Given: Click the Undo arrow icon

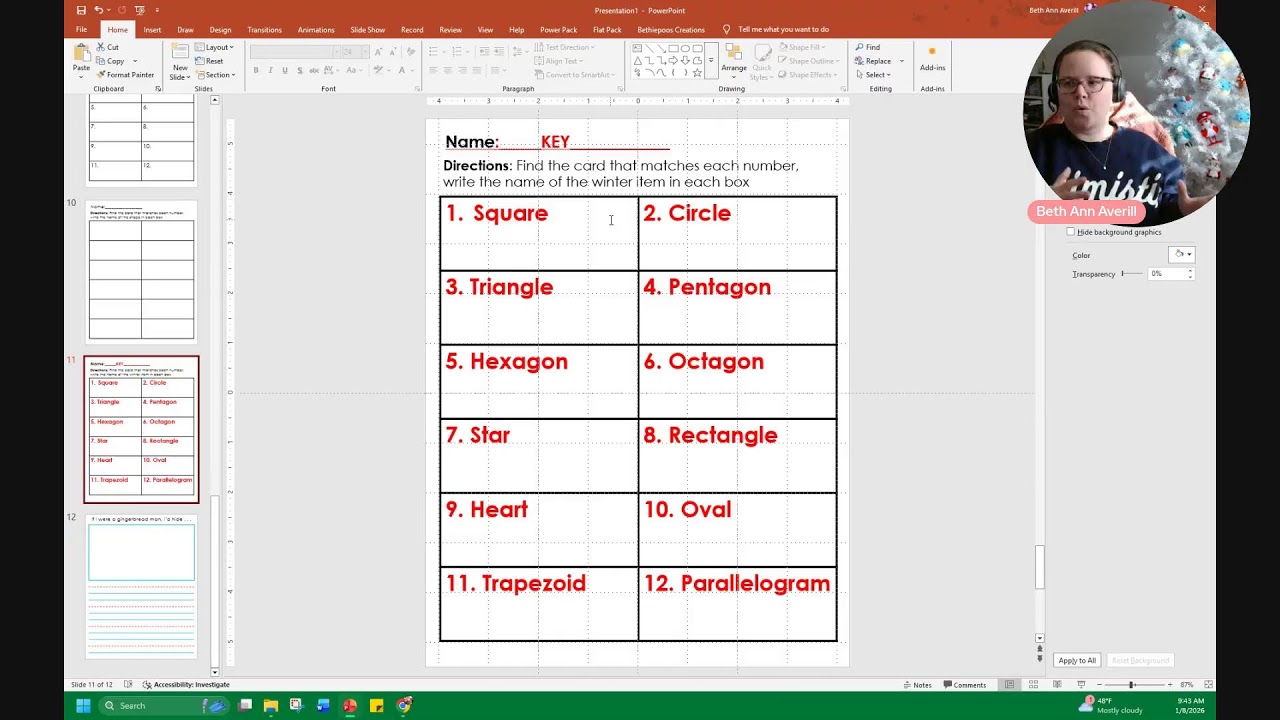Looking at the screenshot, I should (x=99, y=10).
